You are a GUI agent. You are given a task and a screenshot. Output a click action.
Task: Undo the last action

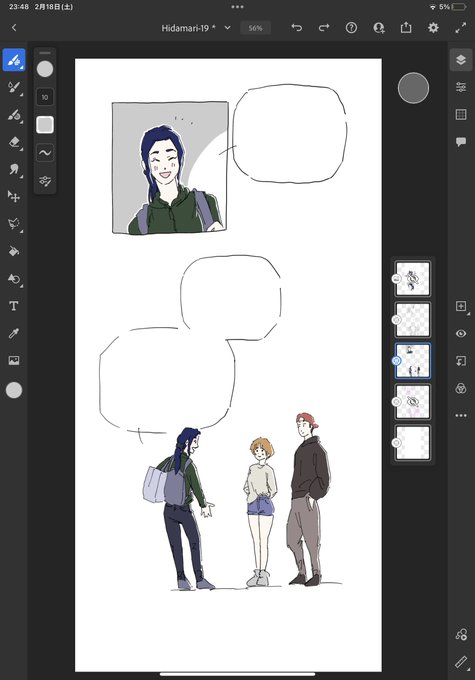tap(297, 28)
